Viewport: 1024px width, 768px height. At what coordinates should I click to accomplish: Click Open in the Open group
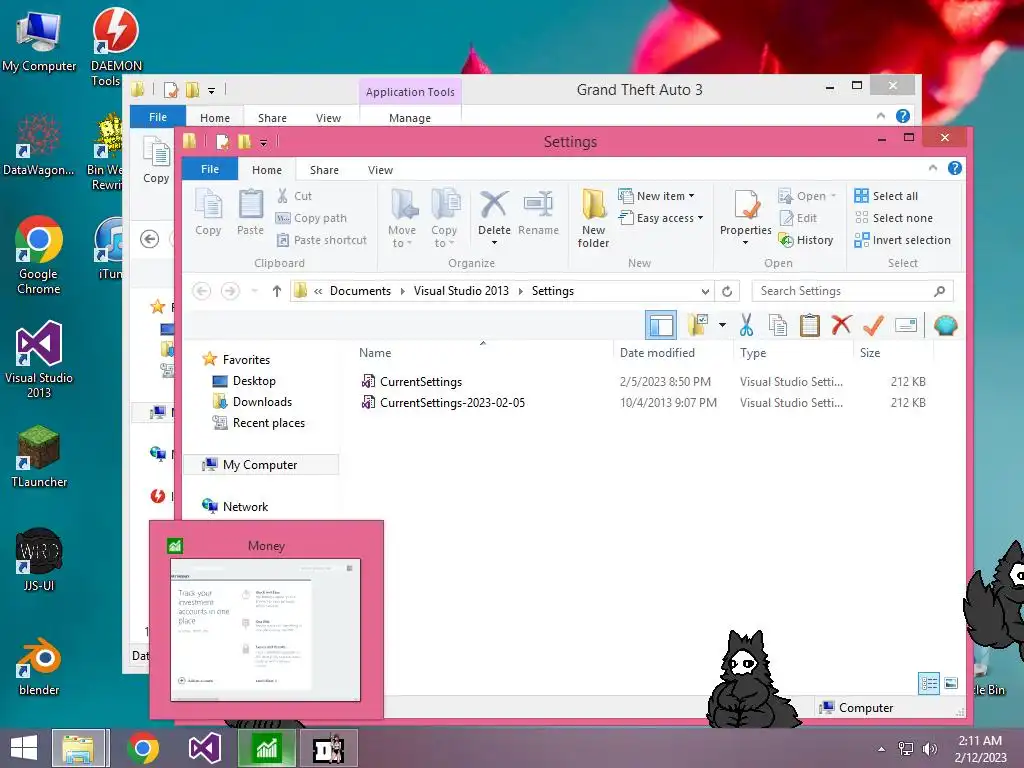pos(807,196)
